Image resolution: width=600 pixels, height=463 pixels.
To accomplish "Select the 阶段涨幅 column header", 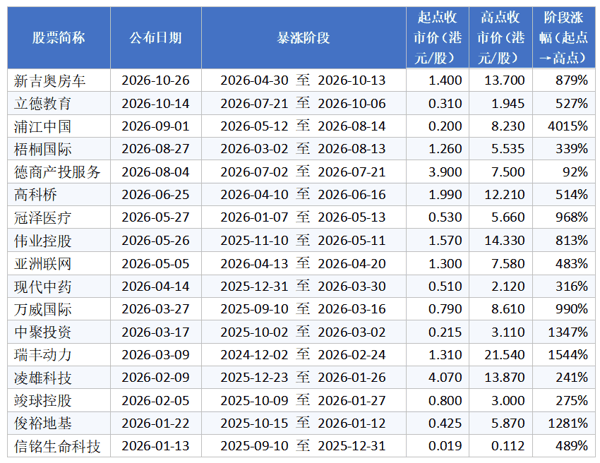I will [x=564, y=37].
